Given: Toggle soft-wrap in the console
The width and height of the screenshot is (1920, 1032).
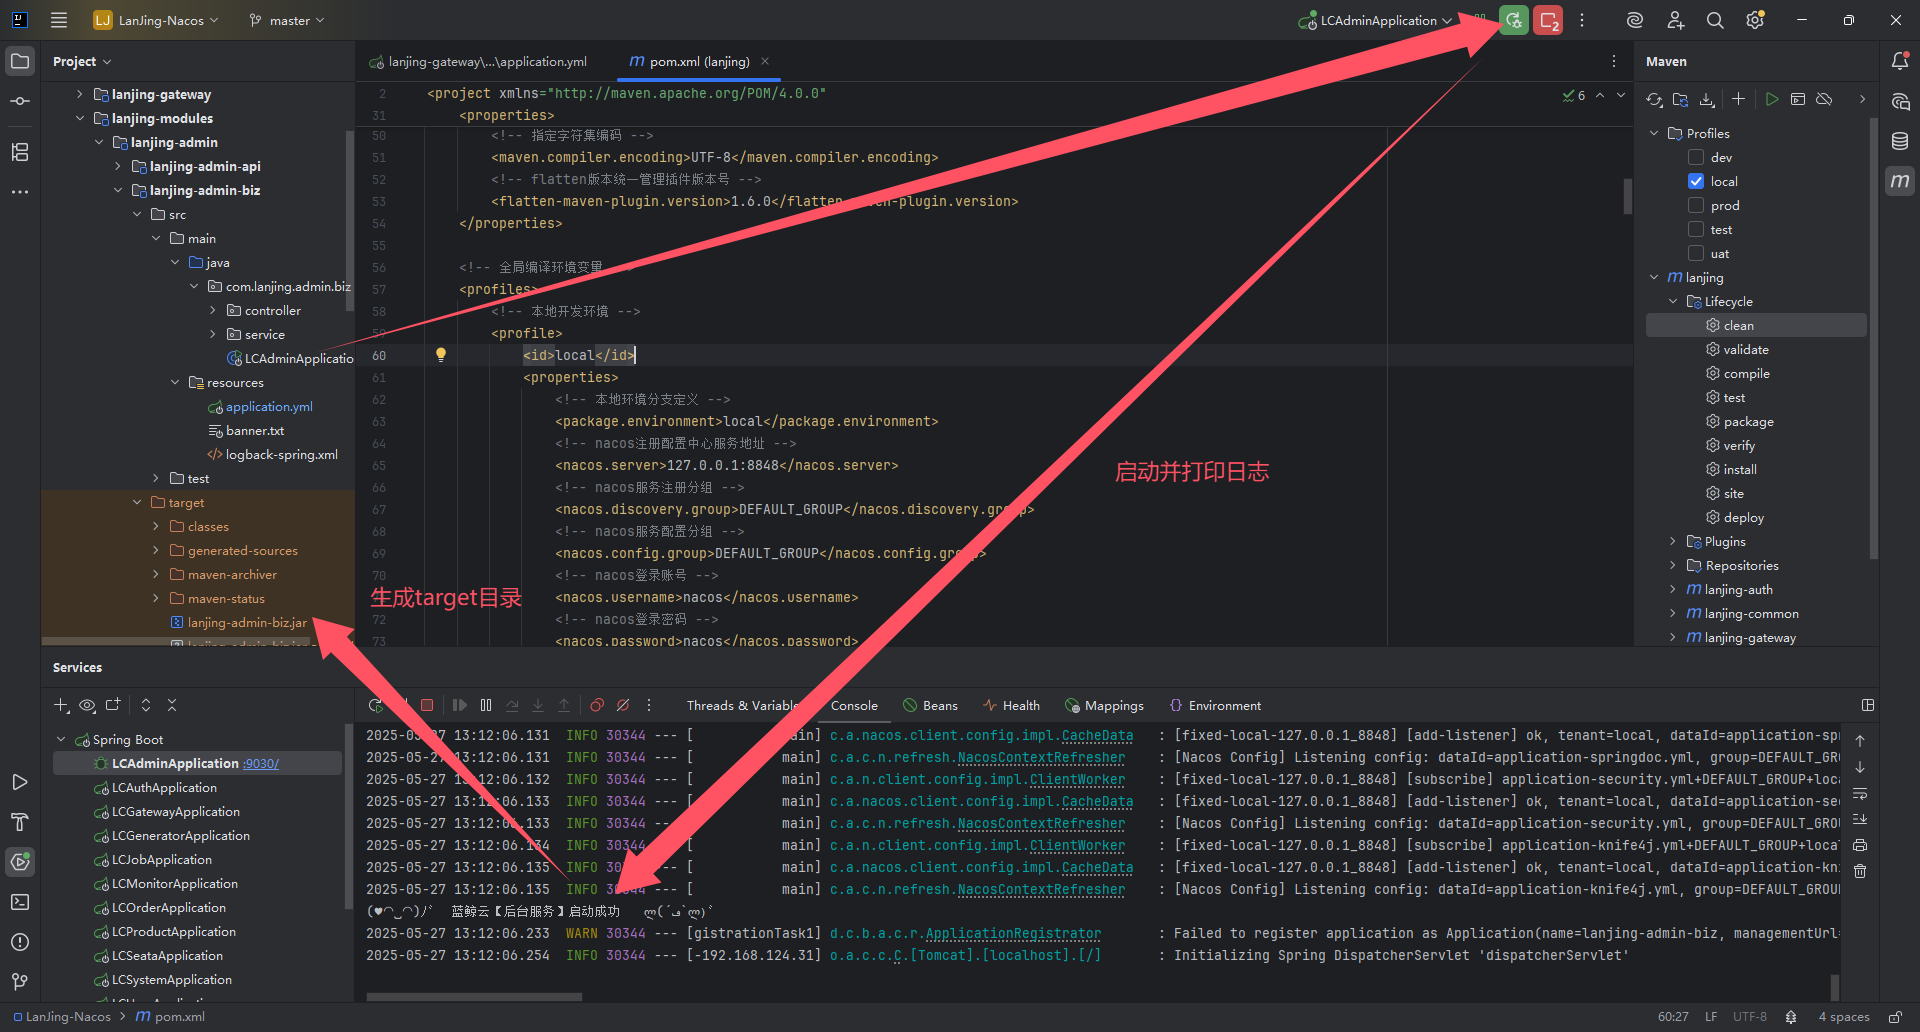Looking at the screenshot, I should [1860, 793].
